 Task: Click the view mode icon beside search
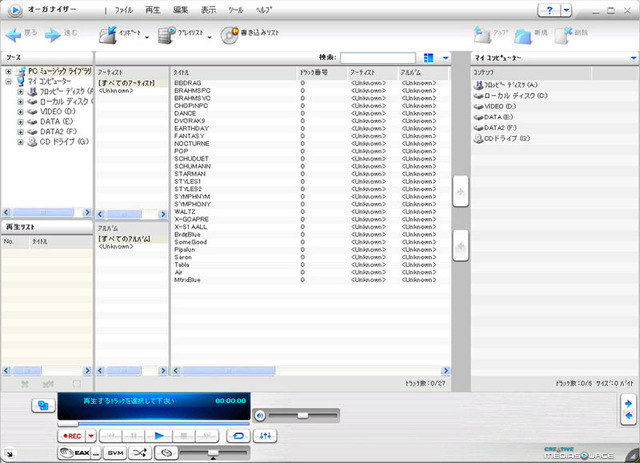point(428,58)
